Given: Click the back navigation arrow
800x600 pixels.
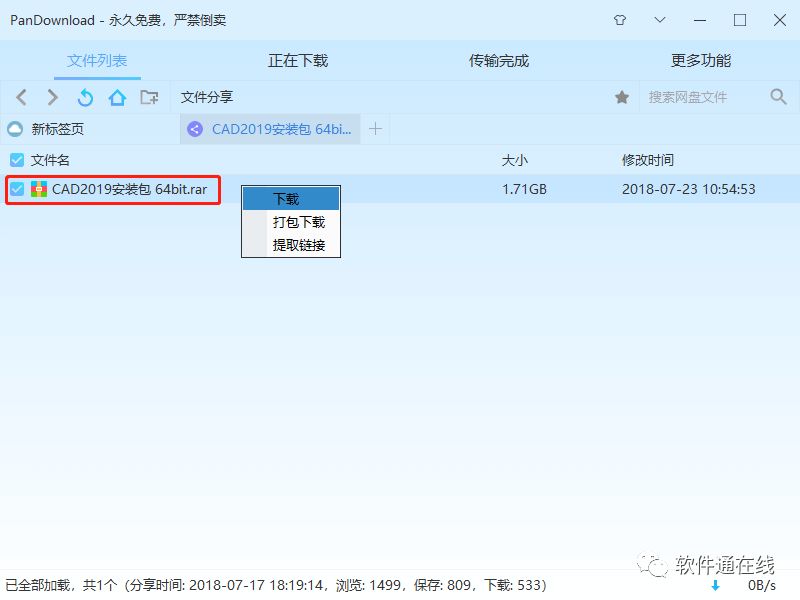Looking at the screenshot, I should click(21, 97).
